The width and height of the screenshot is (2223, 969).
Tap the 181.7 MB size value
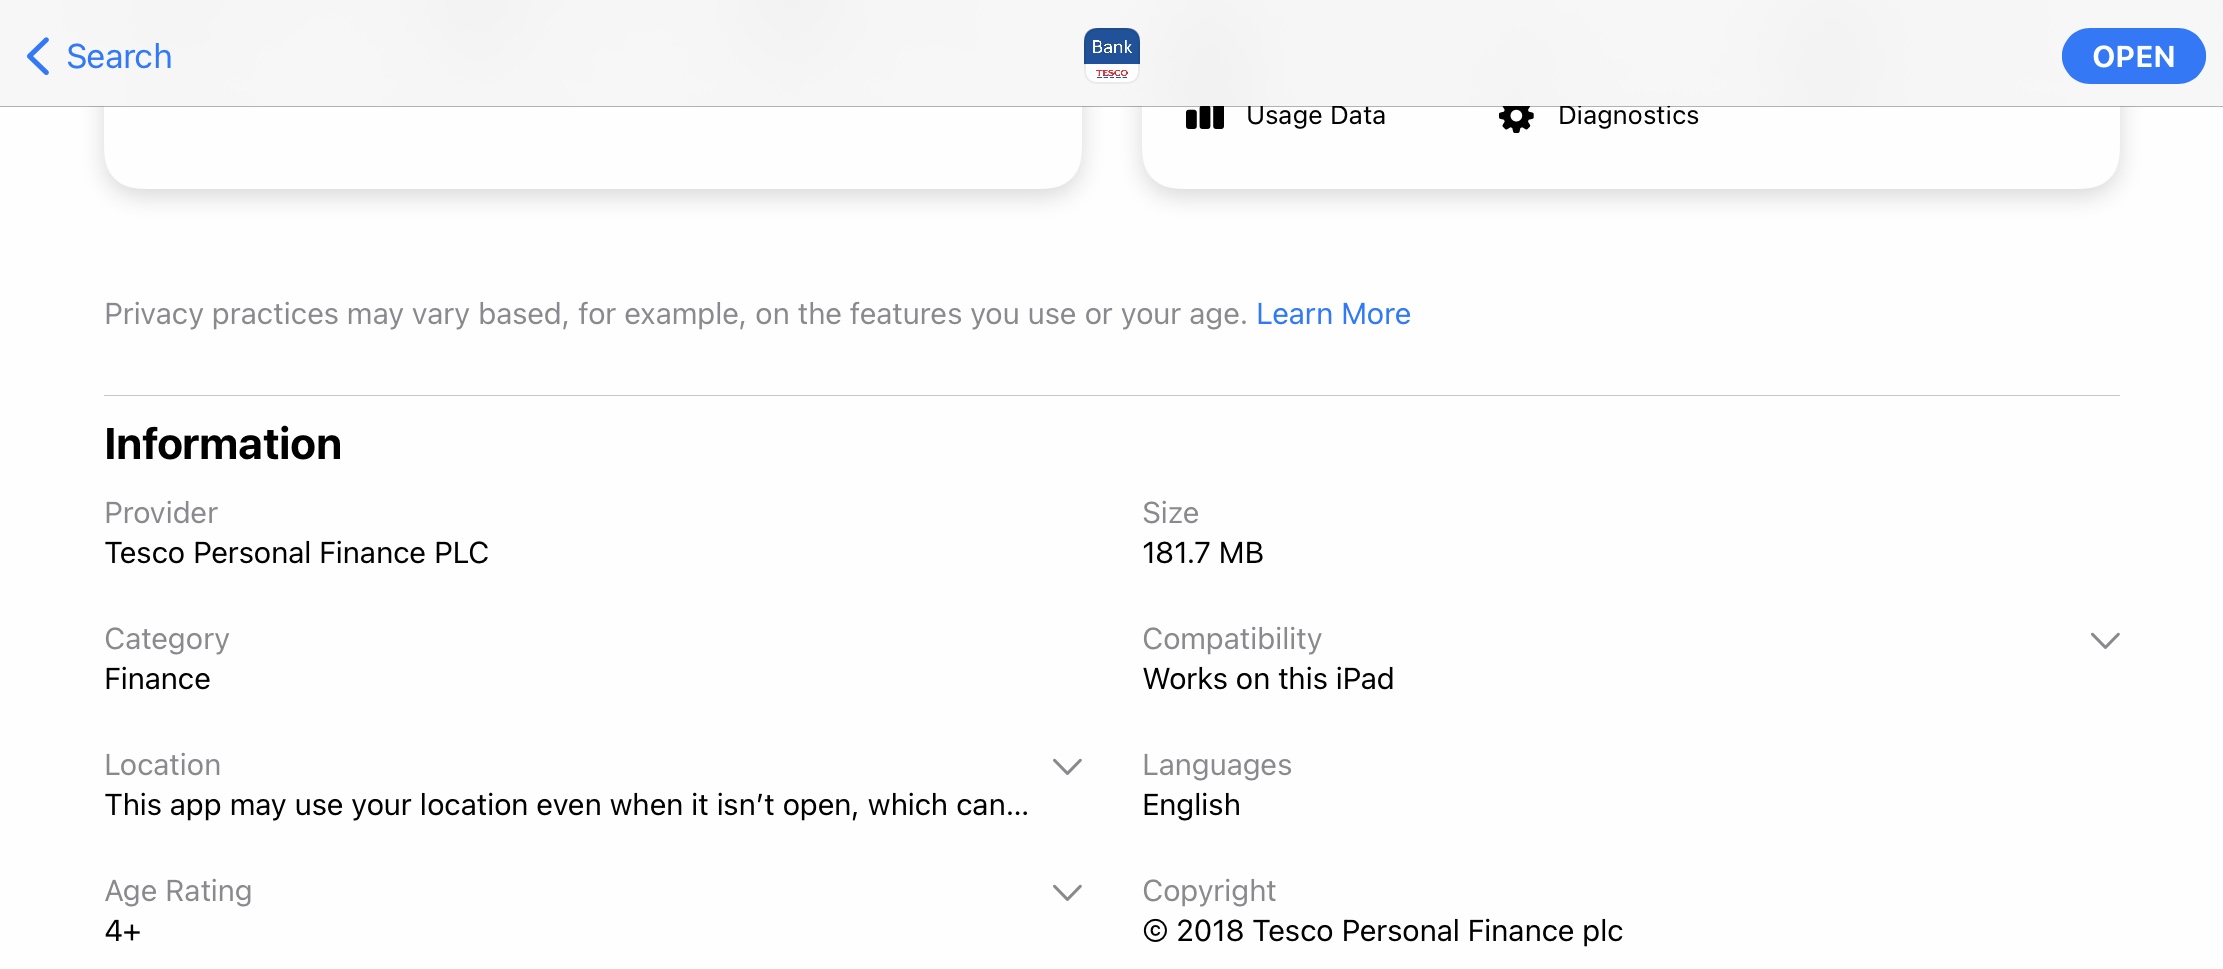(x=1203, y=553)
